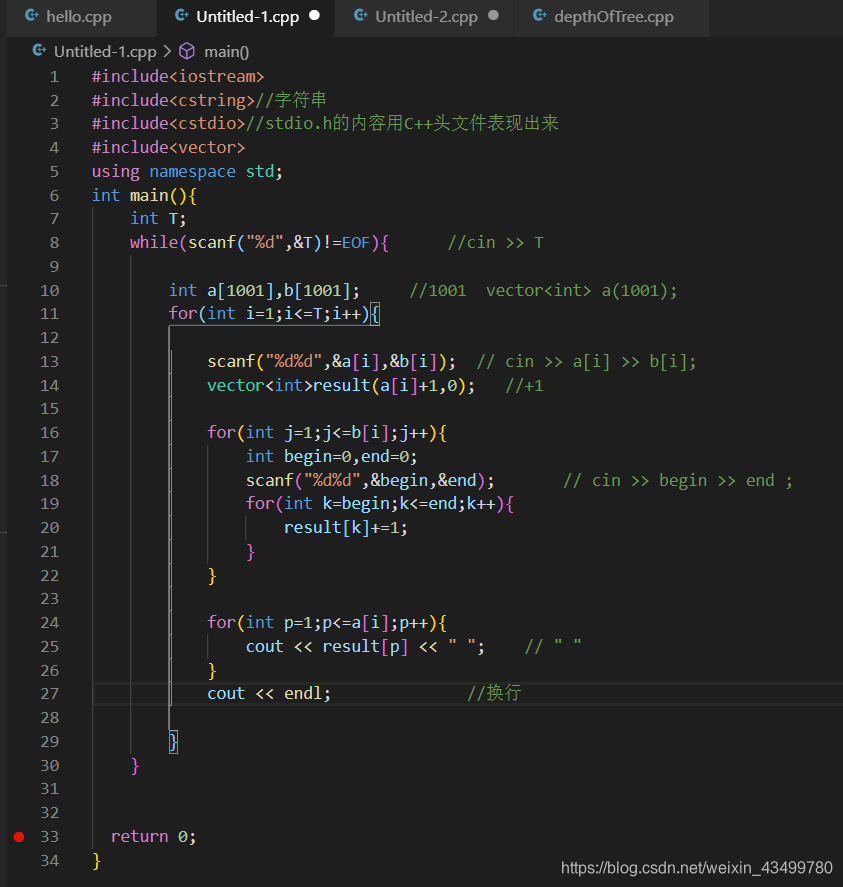The height and width of the screenshot is (887, 843).
Task: Click line number 6 in the gutter
Action: pos(54,196)
